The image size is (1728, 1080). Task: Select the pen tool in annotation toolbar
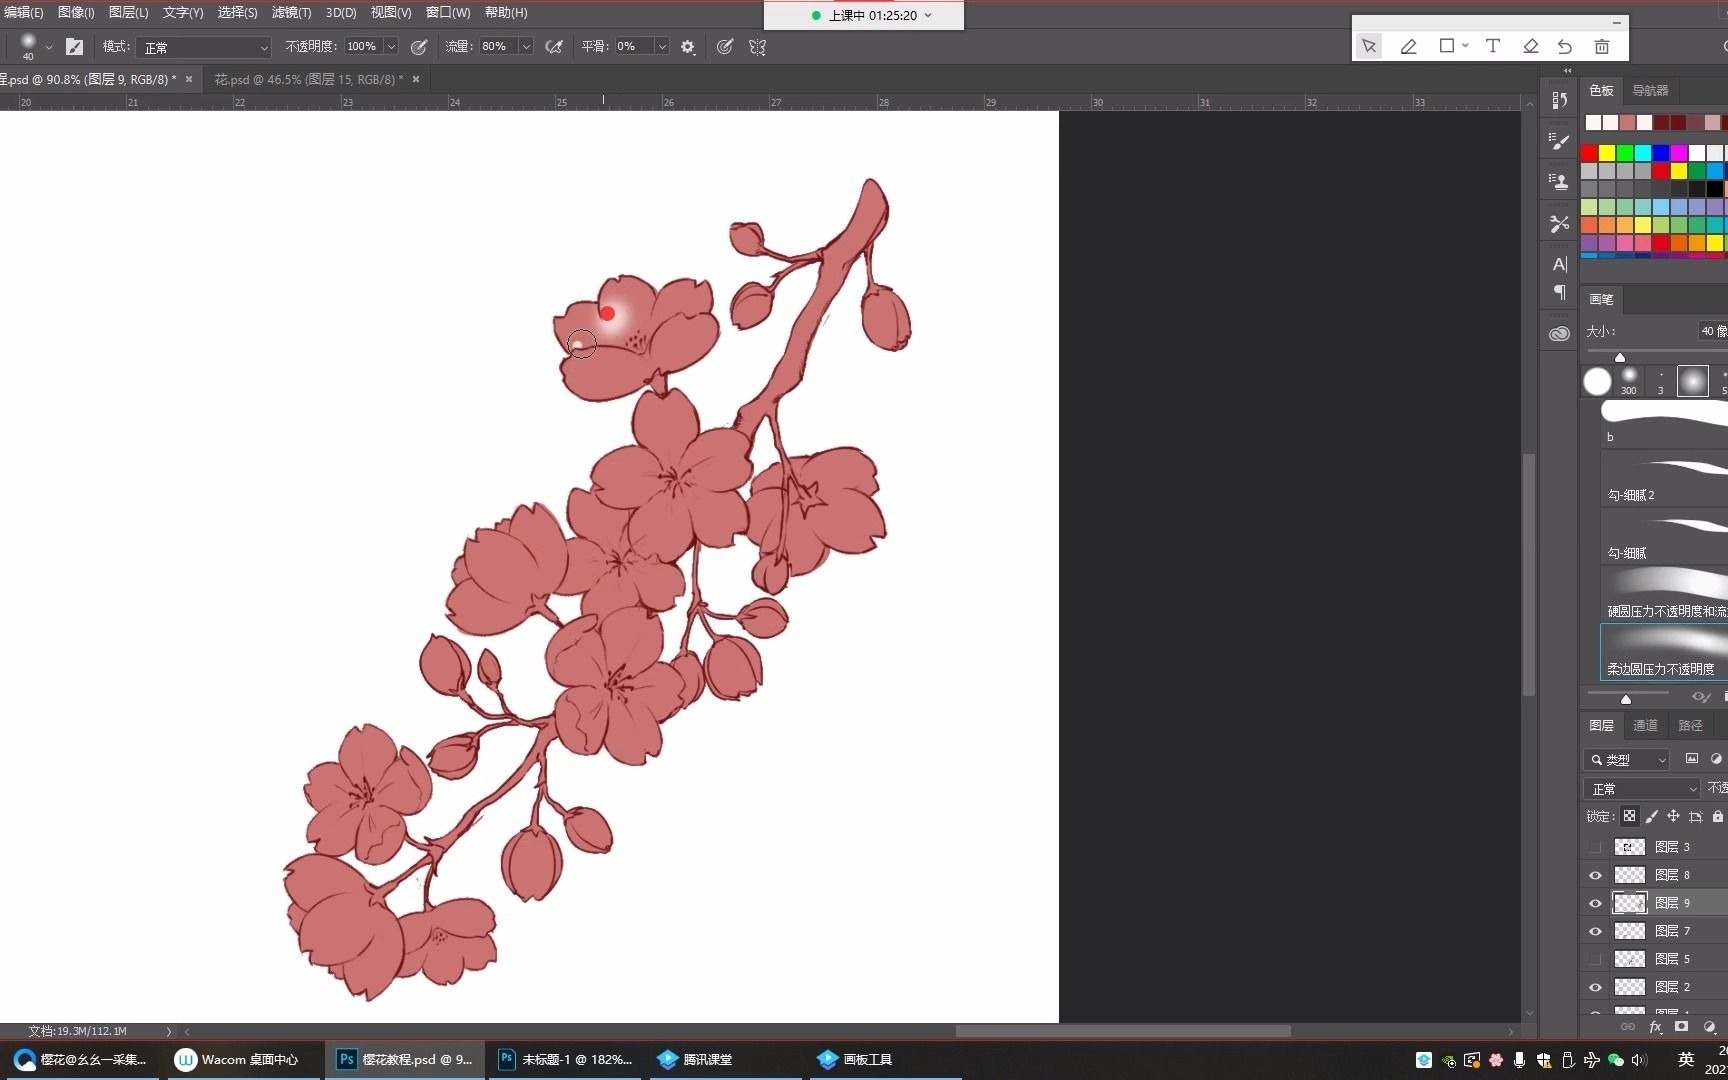[1408, 46]
